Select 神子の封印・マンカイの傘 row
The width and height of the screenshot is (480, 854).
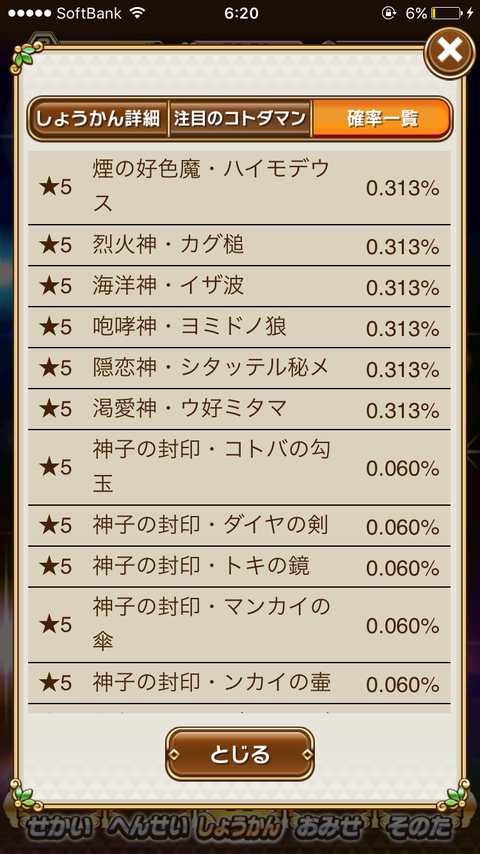(x=239, y=625)
